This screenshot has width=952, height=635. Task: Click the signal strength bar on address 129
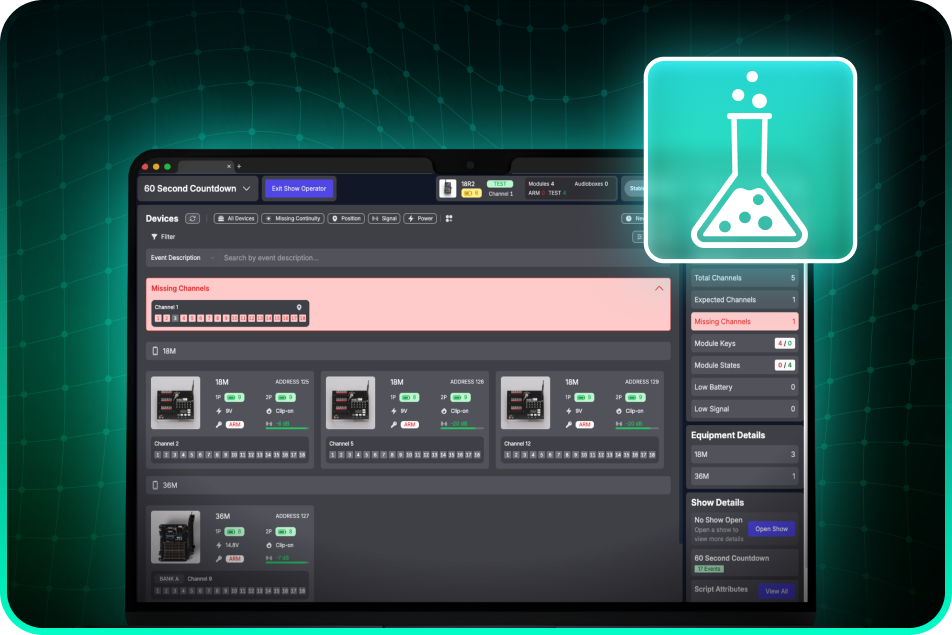pos(637,428)
